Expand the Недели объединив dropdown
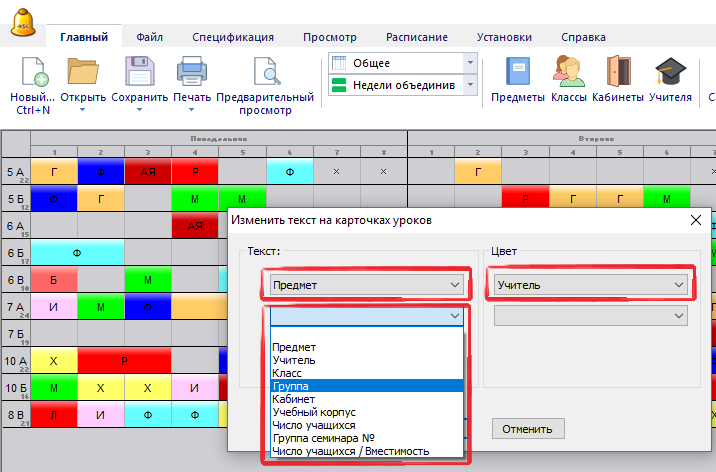The height and width of the screenshot is (472, 716). [x=470, y=86]
